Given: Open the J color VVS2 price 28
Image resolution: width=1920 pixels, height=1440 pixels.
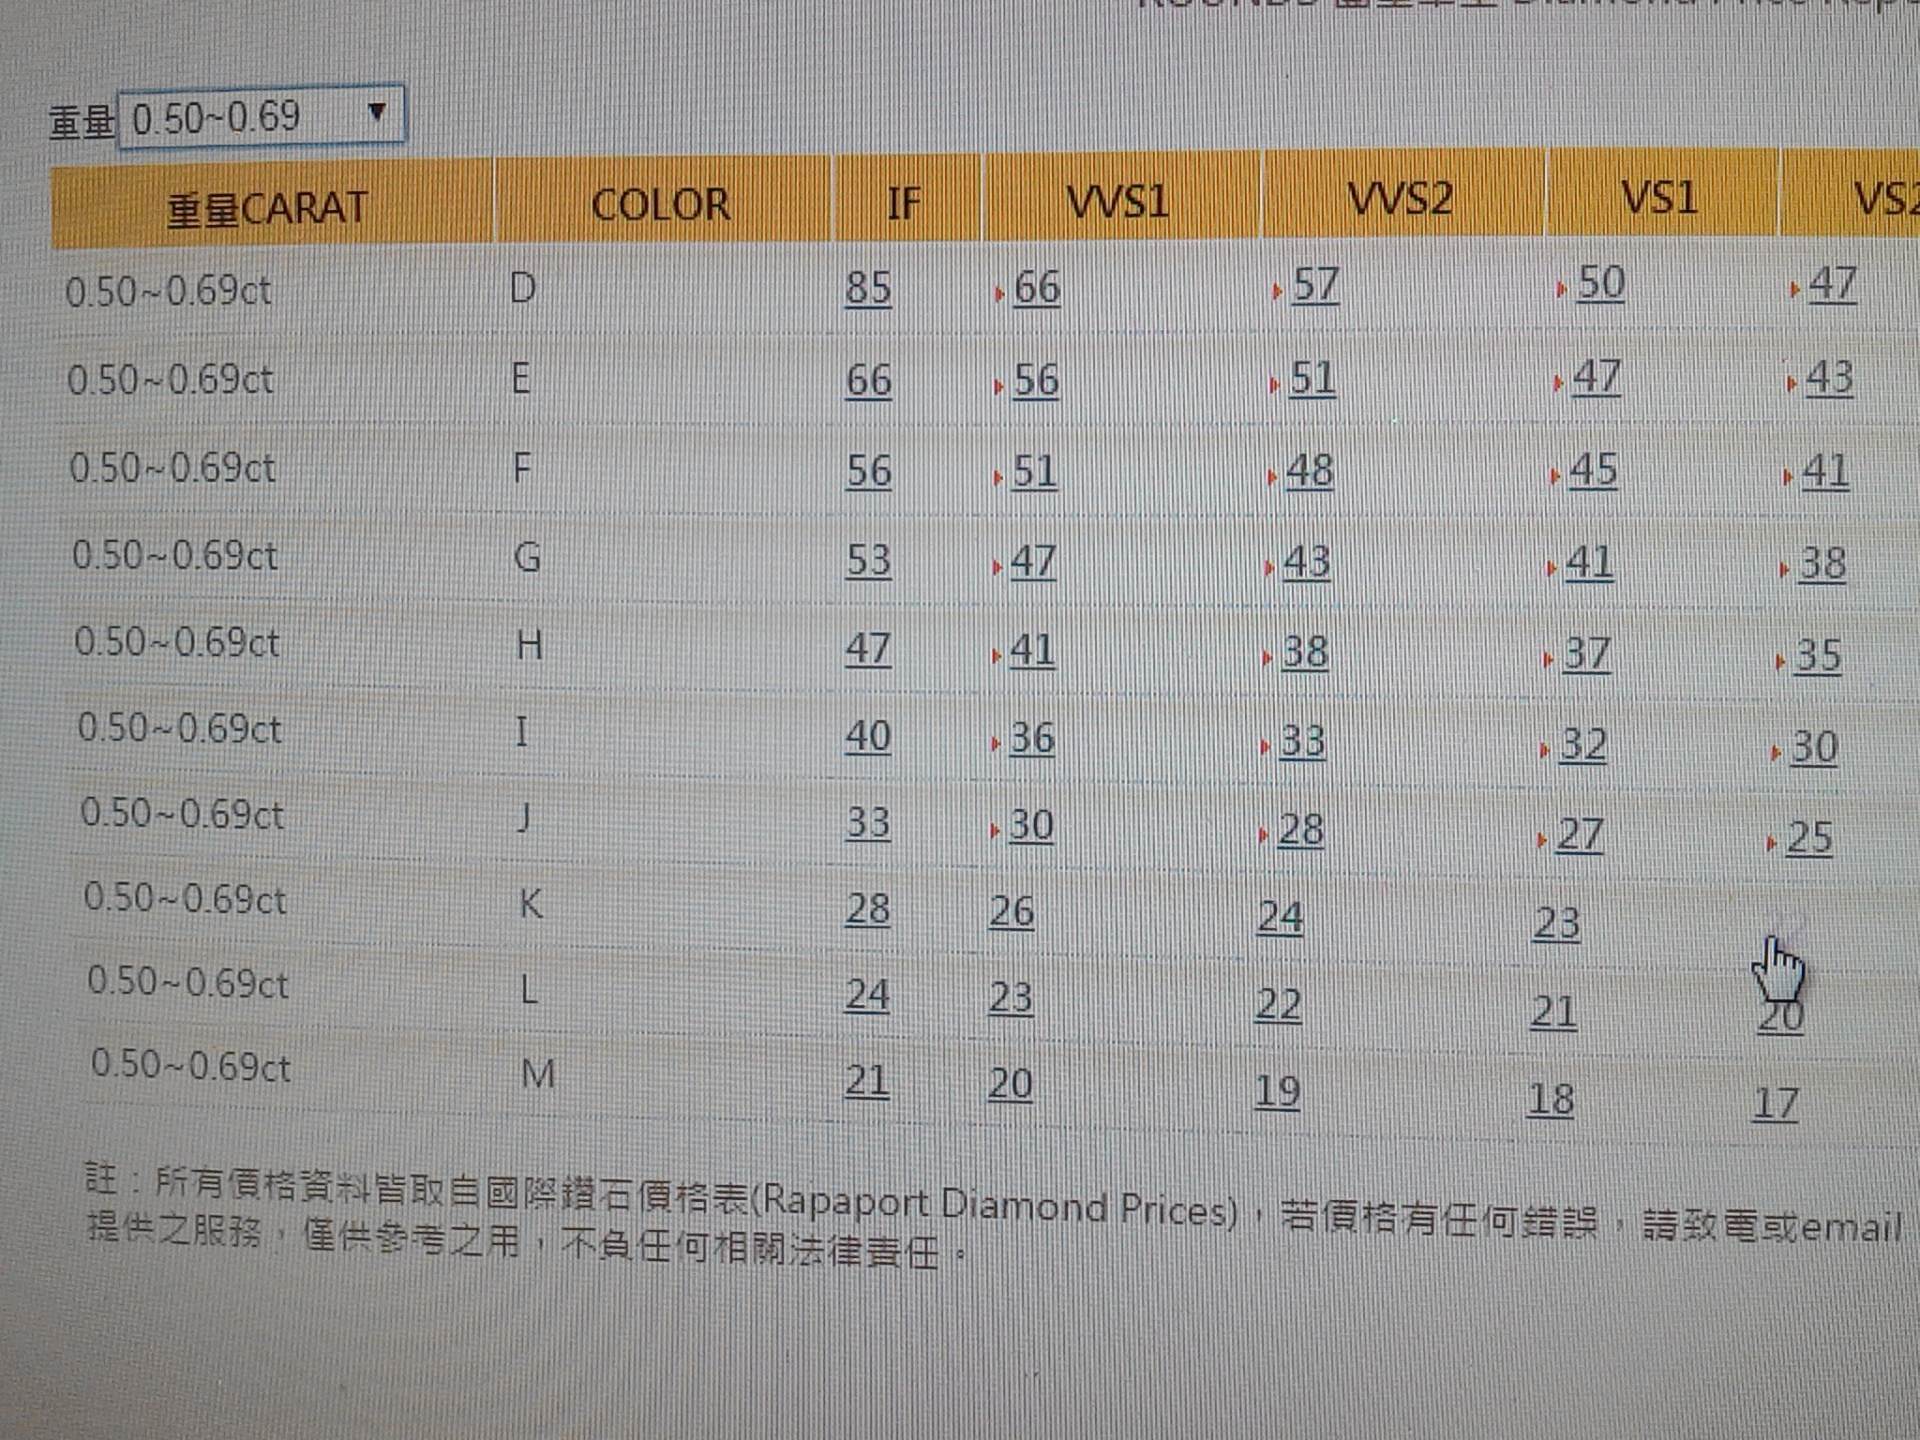Looking at the screenshot, I should click(1301, 830).
